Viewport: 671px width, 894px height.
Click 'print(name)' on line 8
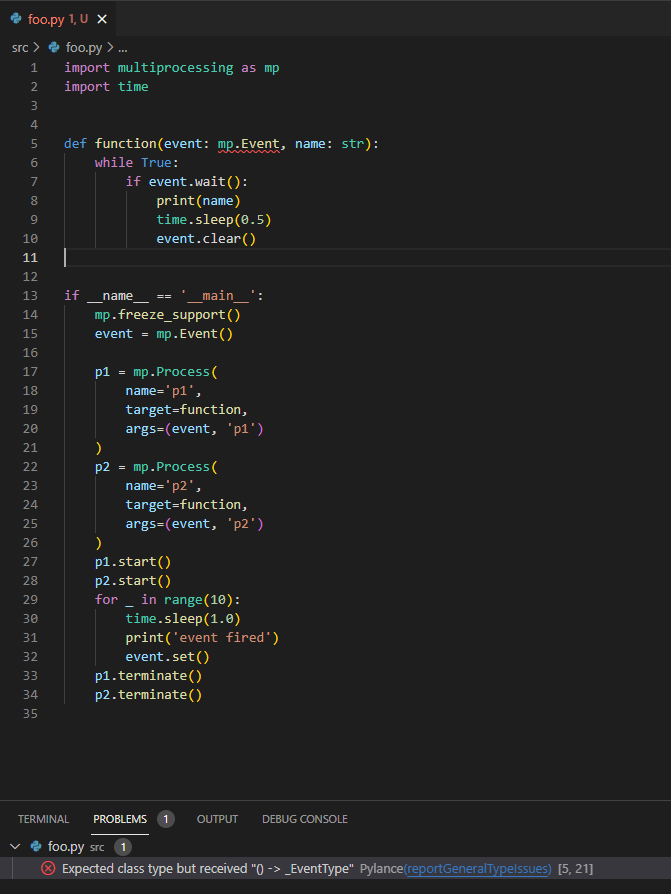point(198,201)
